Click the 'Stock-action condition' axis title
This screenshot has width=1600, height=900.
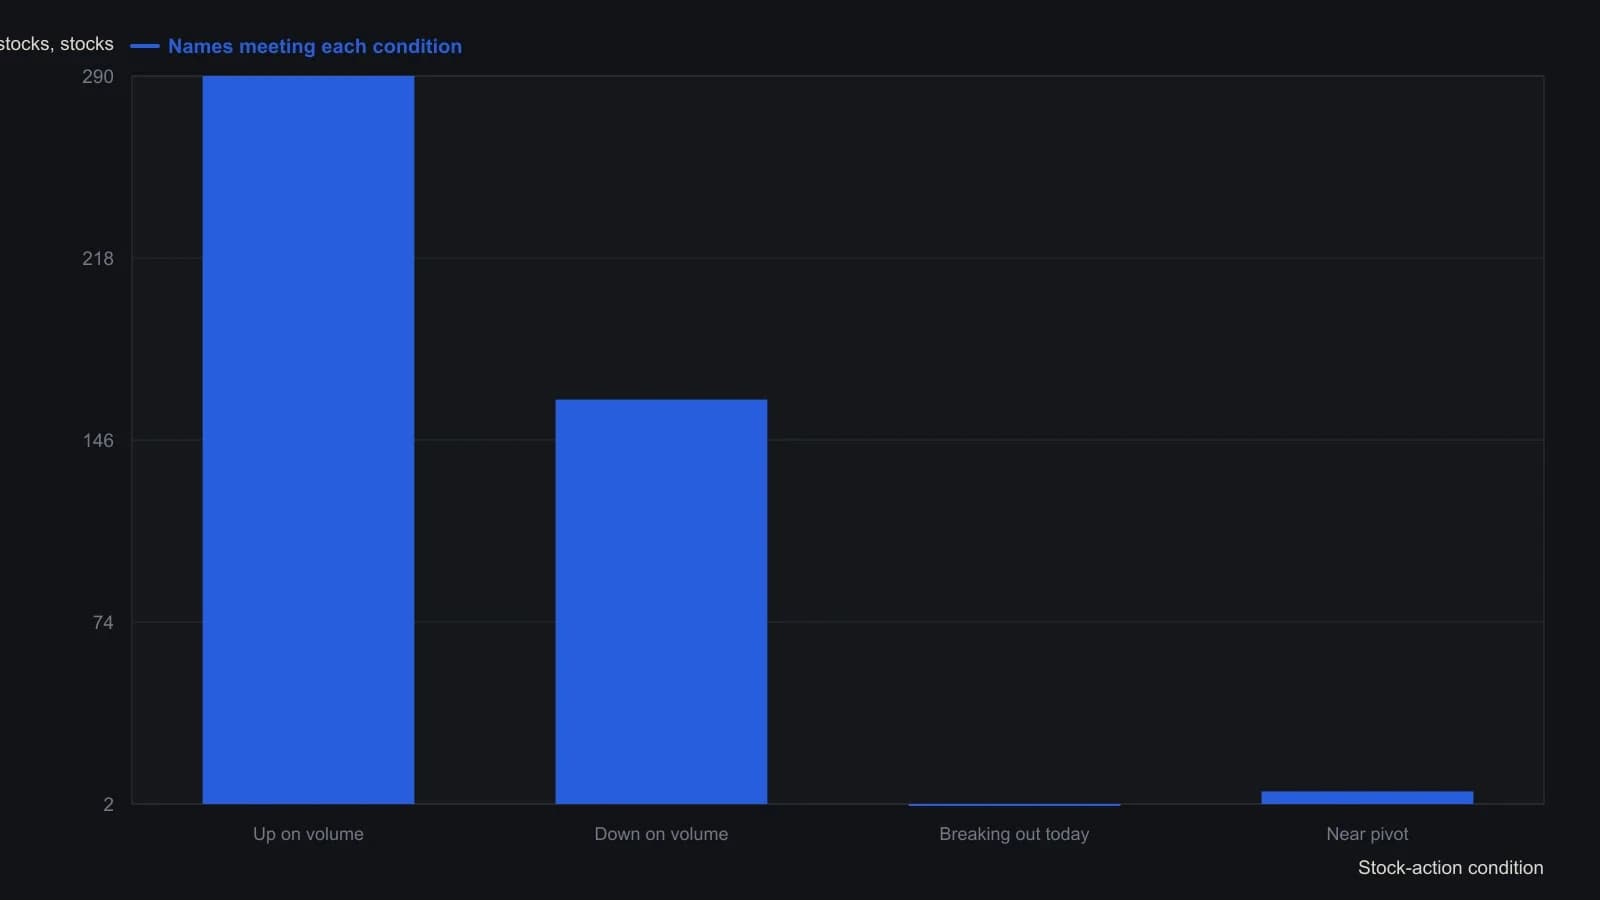pyautogui.click(x=1450, y=868)
